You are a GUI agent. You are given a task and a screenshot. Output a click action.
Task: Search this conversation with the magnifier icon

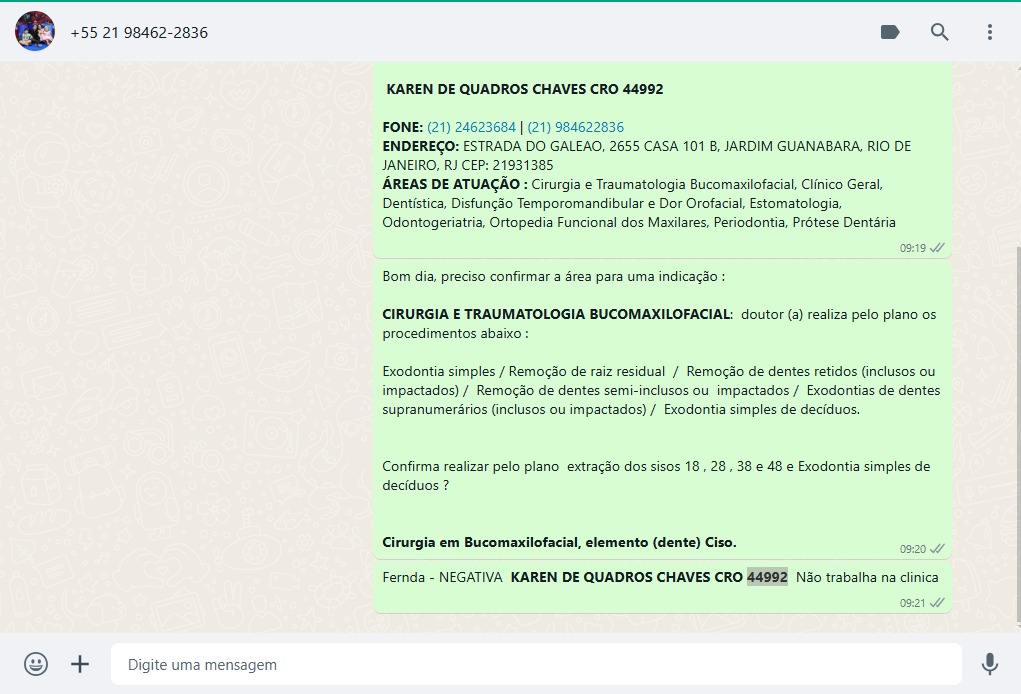click(x=939, y=32)
